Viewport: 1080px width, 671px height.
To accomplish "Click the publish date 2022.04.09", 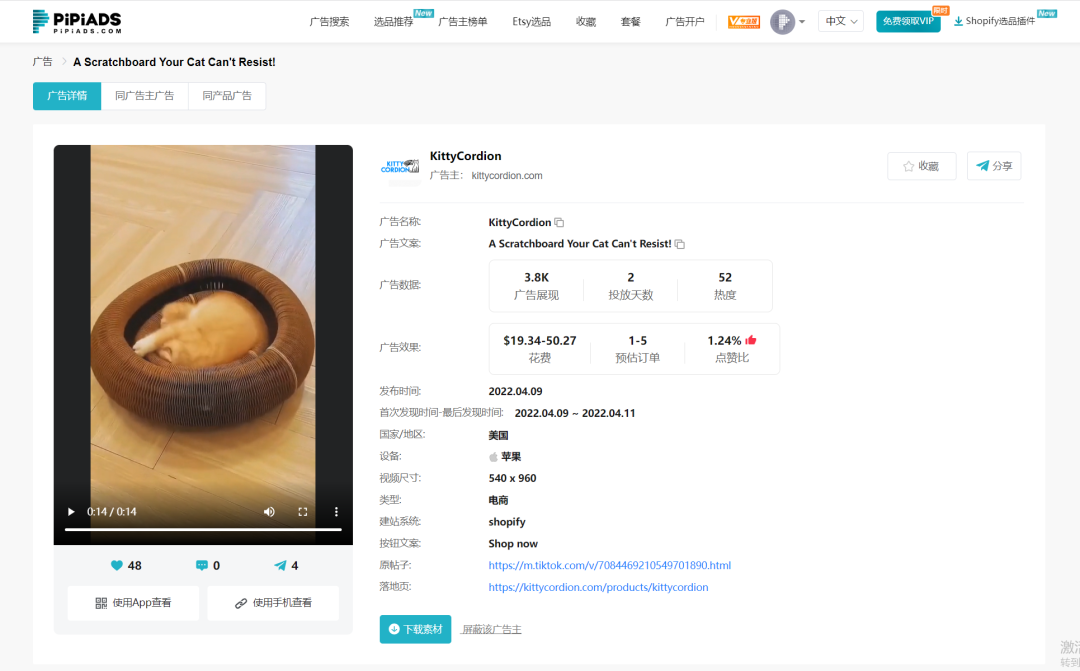I will point(515,391).
